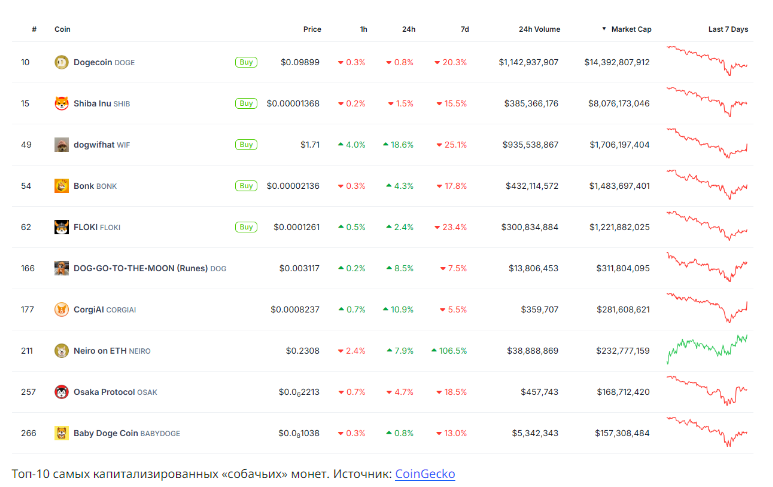Open the FLOKI coin name link

coord(97,227)
